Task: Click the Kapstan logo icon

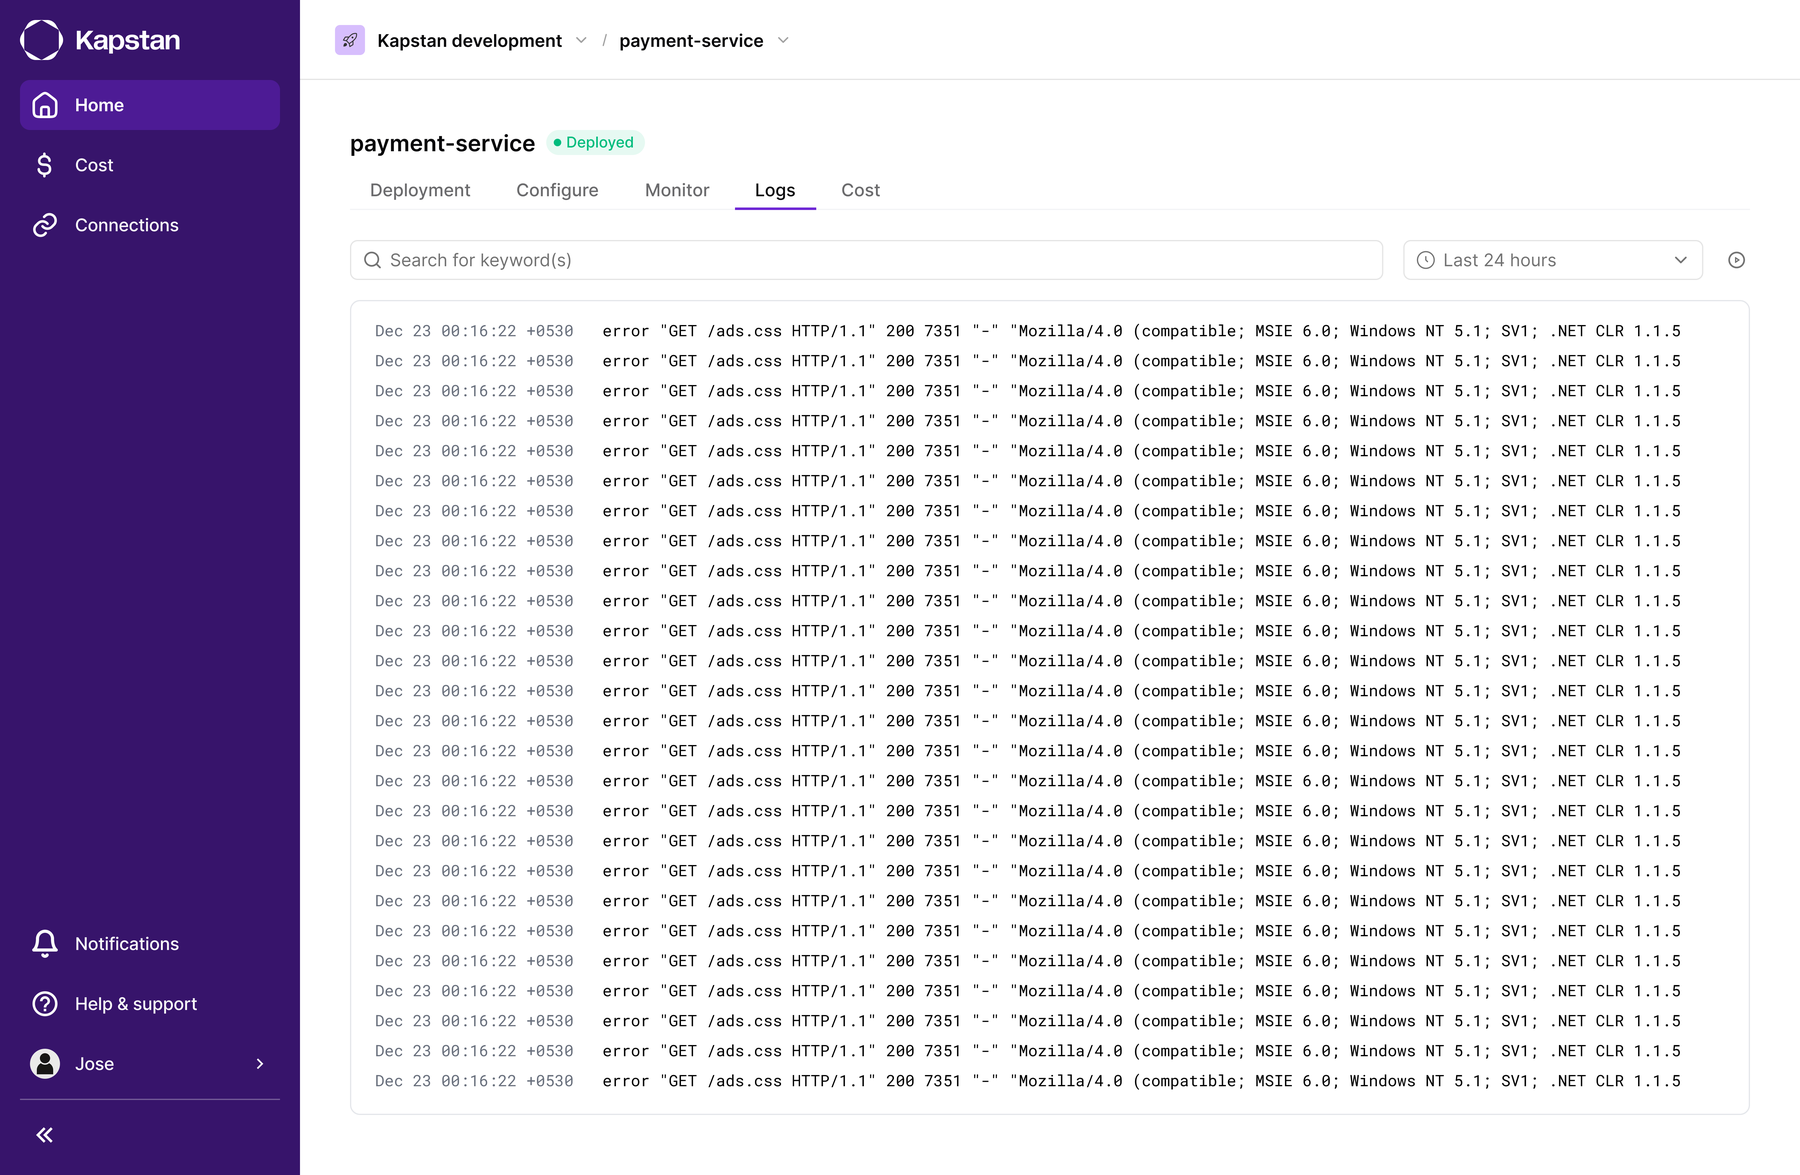Action: coord(42,40)
